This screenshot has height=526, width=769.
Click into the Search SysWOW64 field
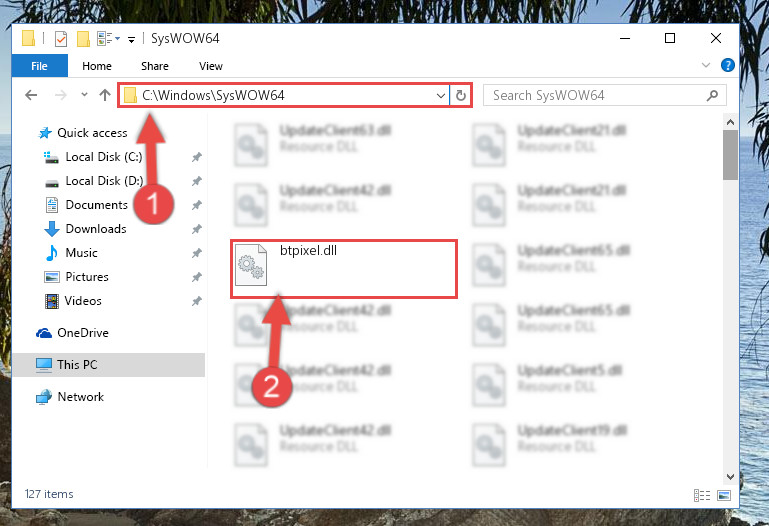coord(604,95)
